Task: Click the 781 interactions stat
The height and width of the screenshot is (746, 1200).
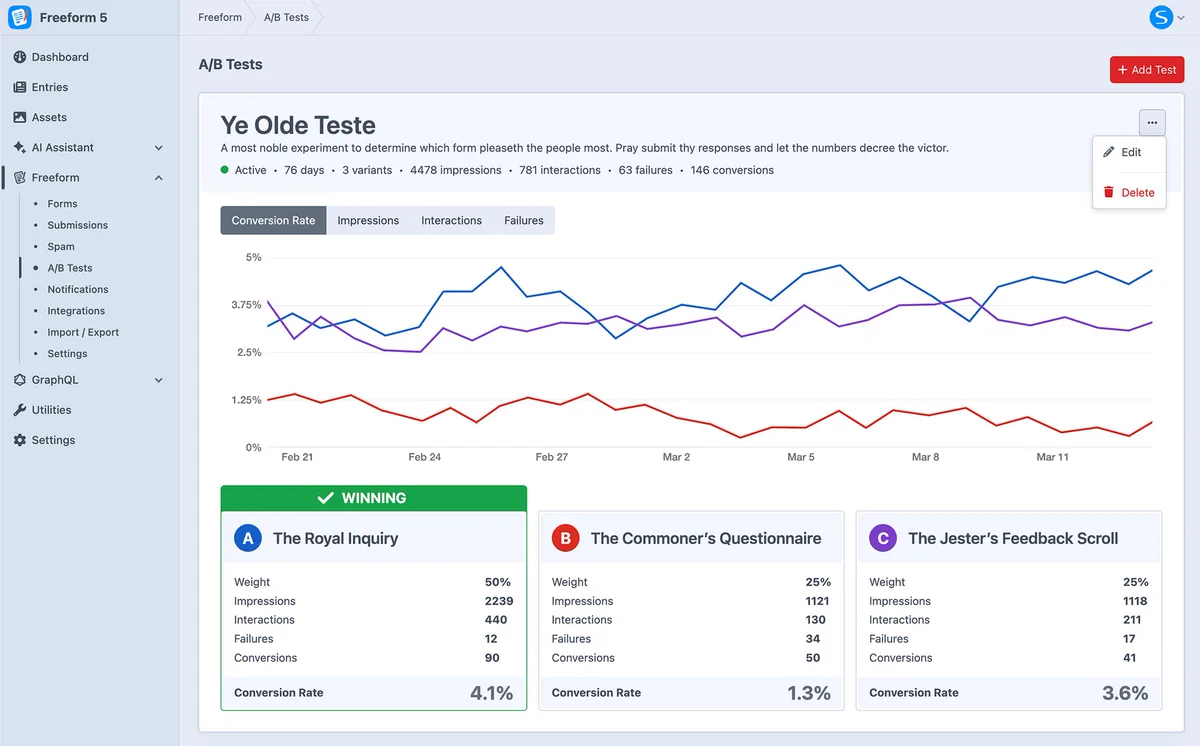Action: point(560,170)
